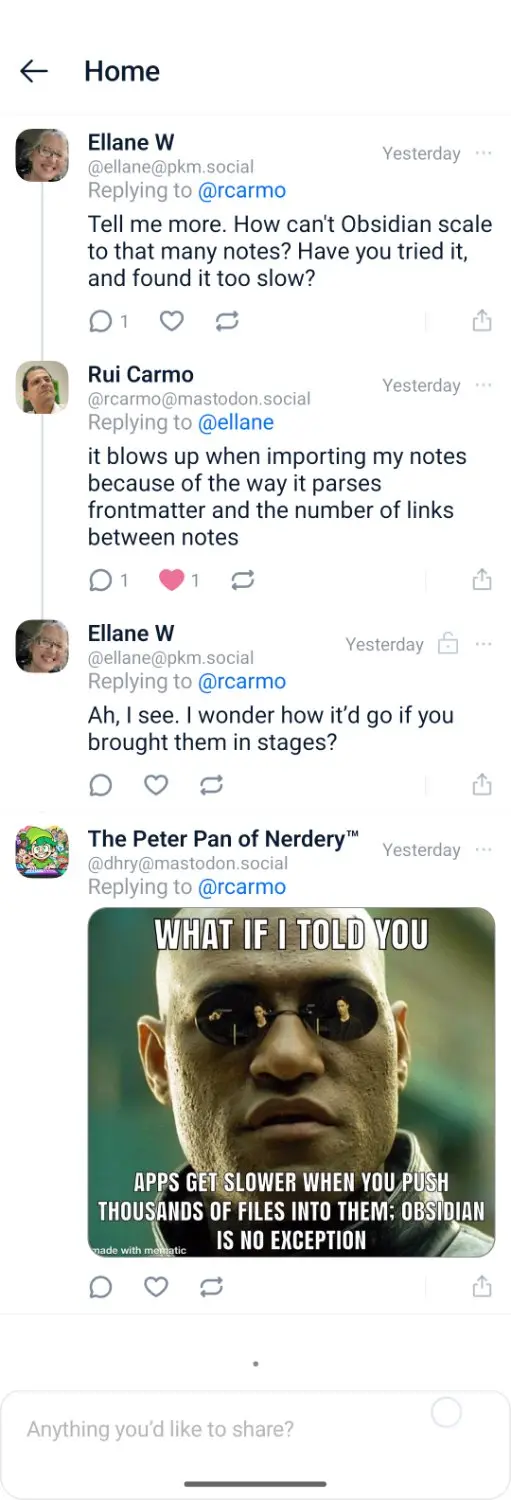Reply to Ellane's first Obsidian post
Viewport: 511px width, 1500px height.
click(x=101, y=321)
